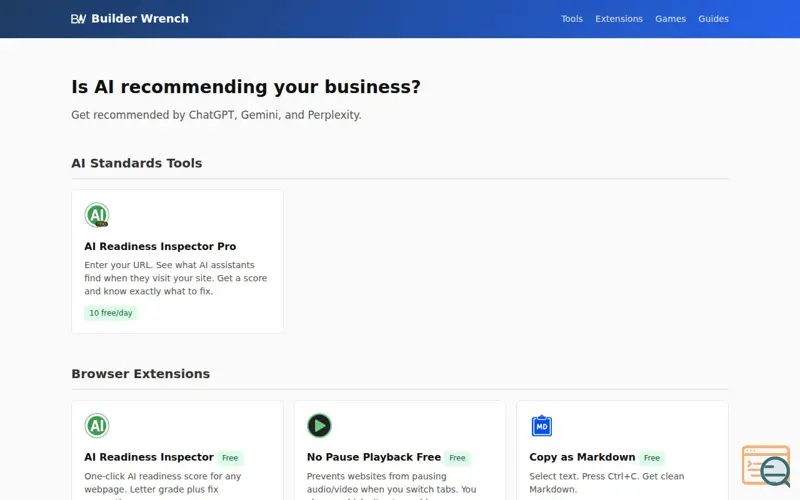This screenshot has height=500, width=800.
Task: Click Free badge next to Copy as Markdown
Action: (652, 458)
